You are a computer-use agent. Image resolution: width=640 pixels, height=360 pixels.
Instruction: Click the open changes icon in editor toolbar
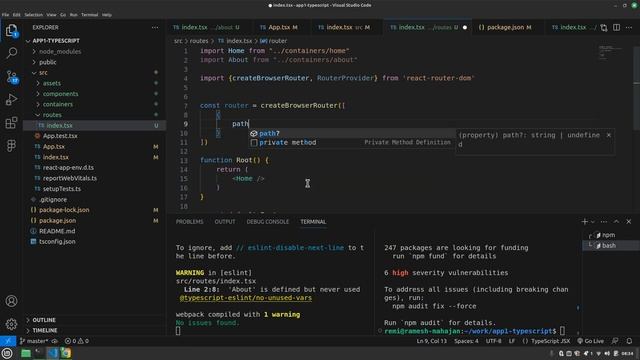point(604,27)
